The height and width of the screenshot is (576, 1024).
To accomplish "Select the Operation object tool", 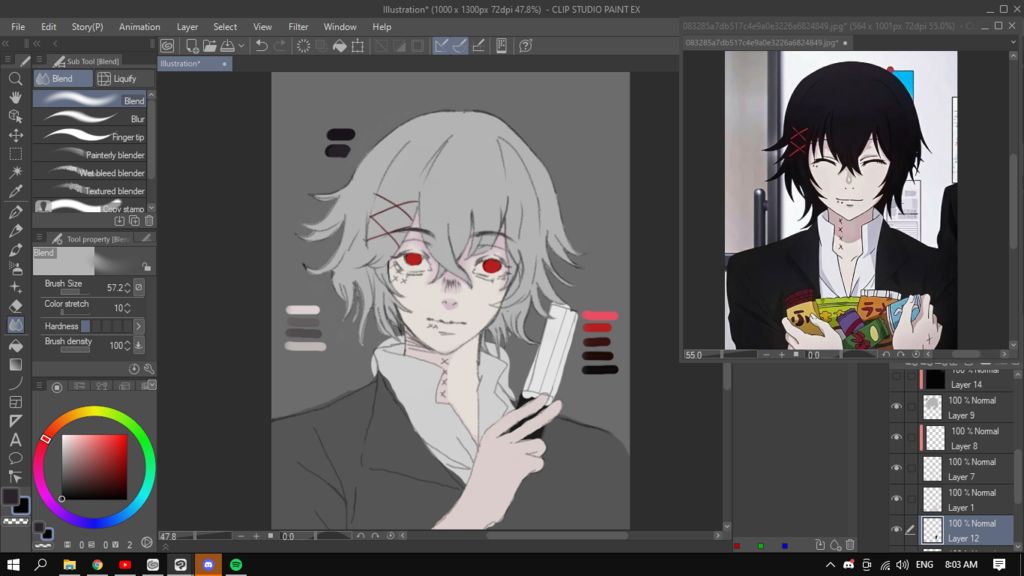I will (x=16, y=116).
